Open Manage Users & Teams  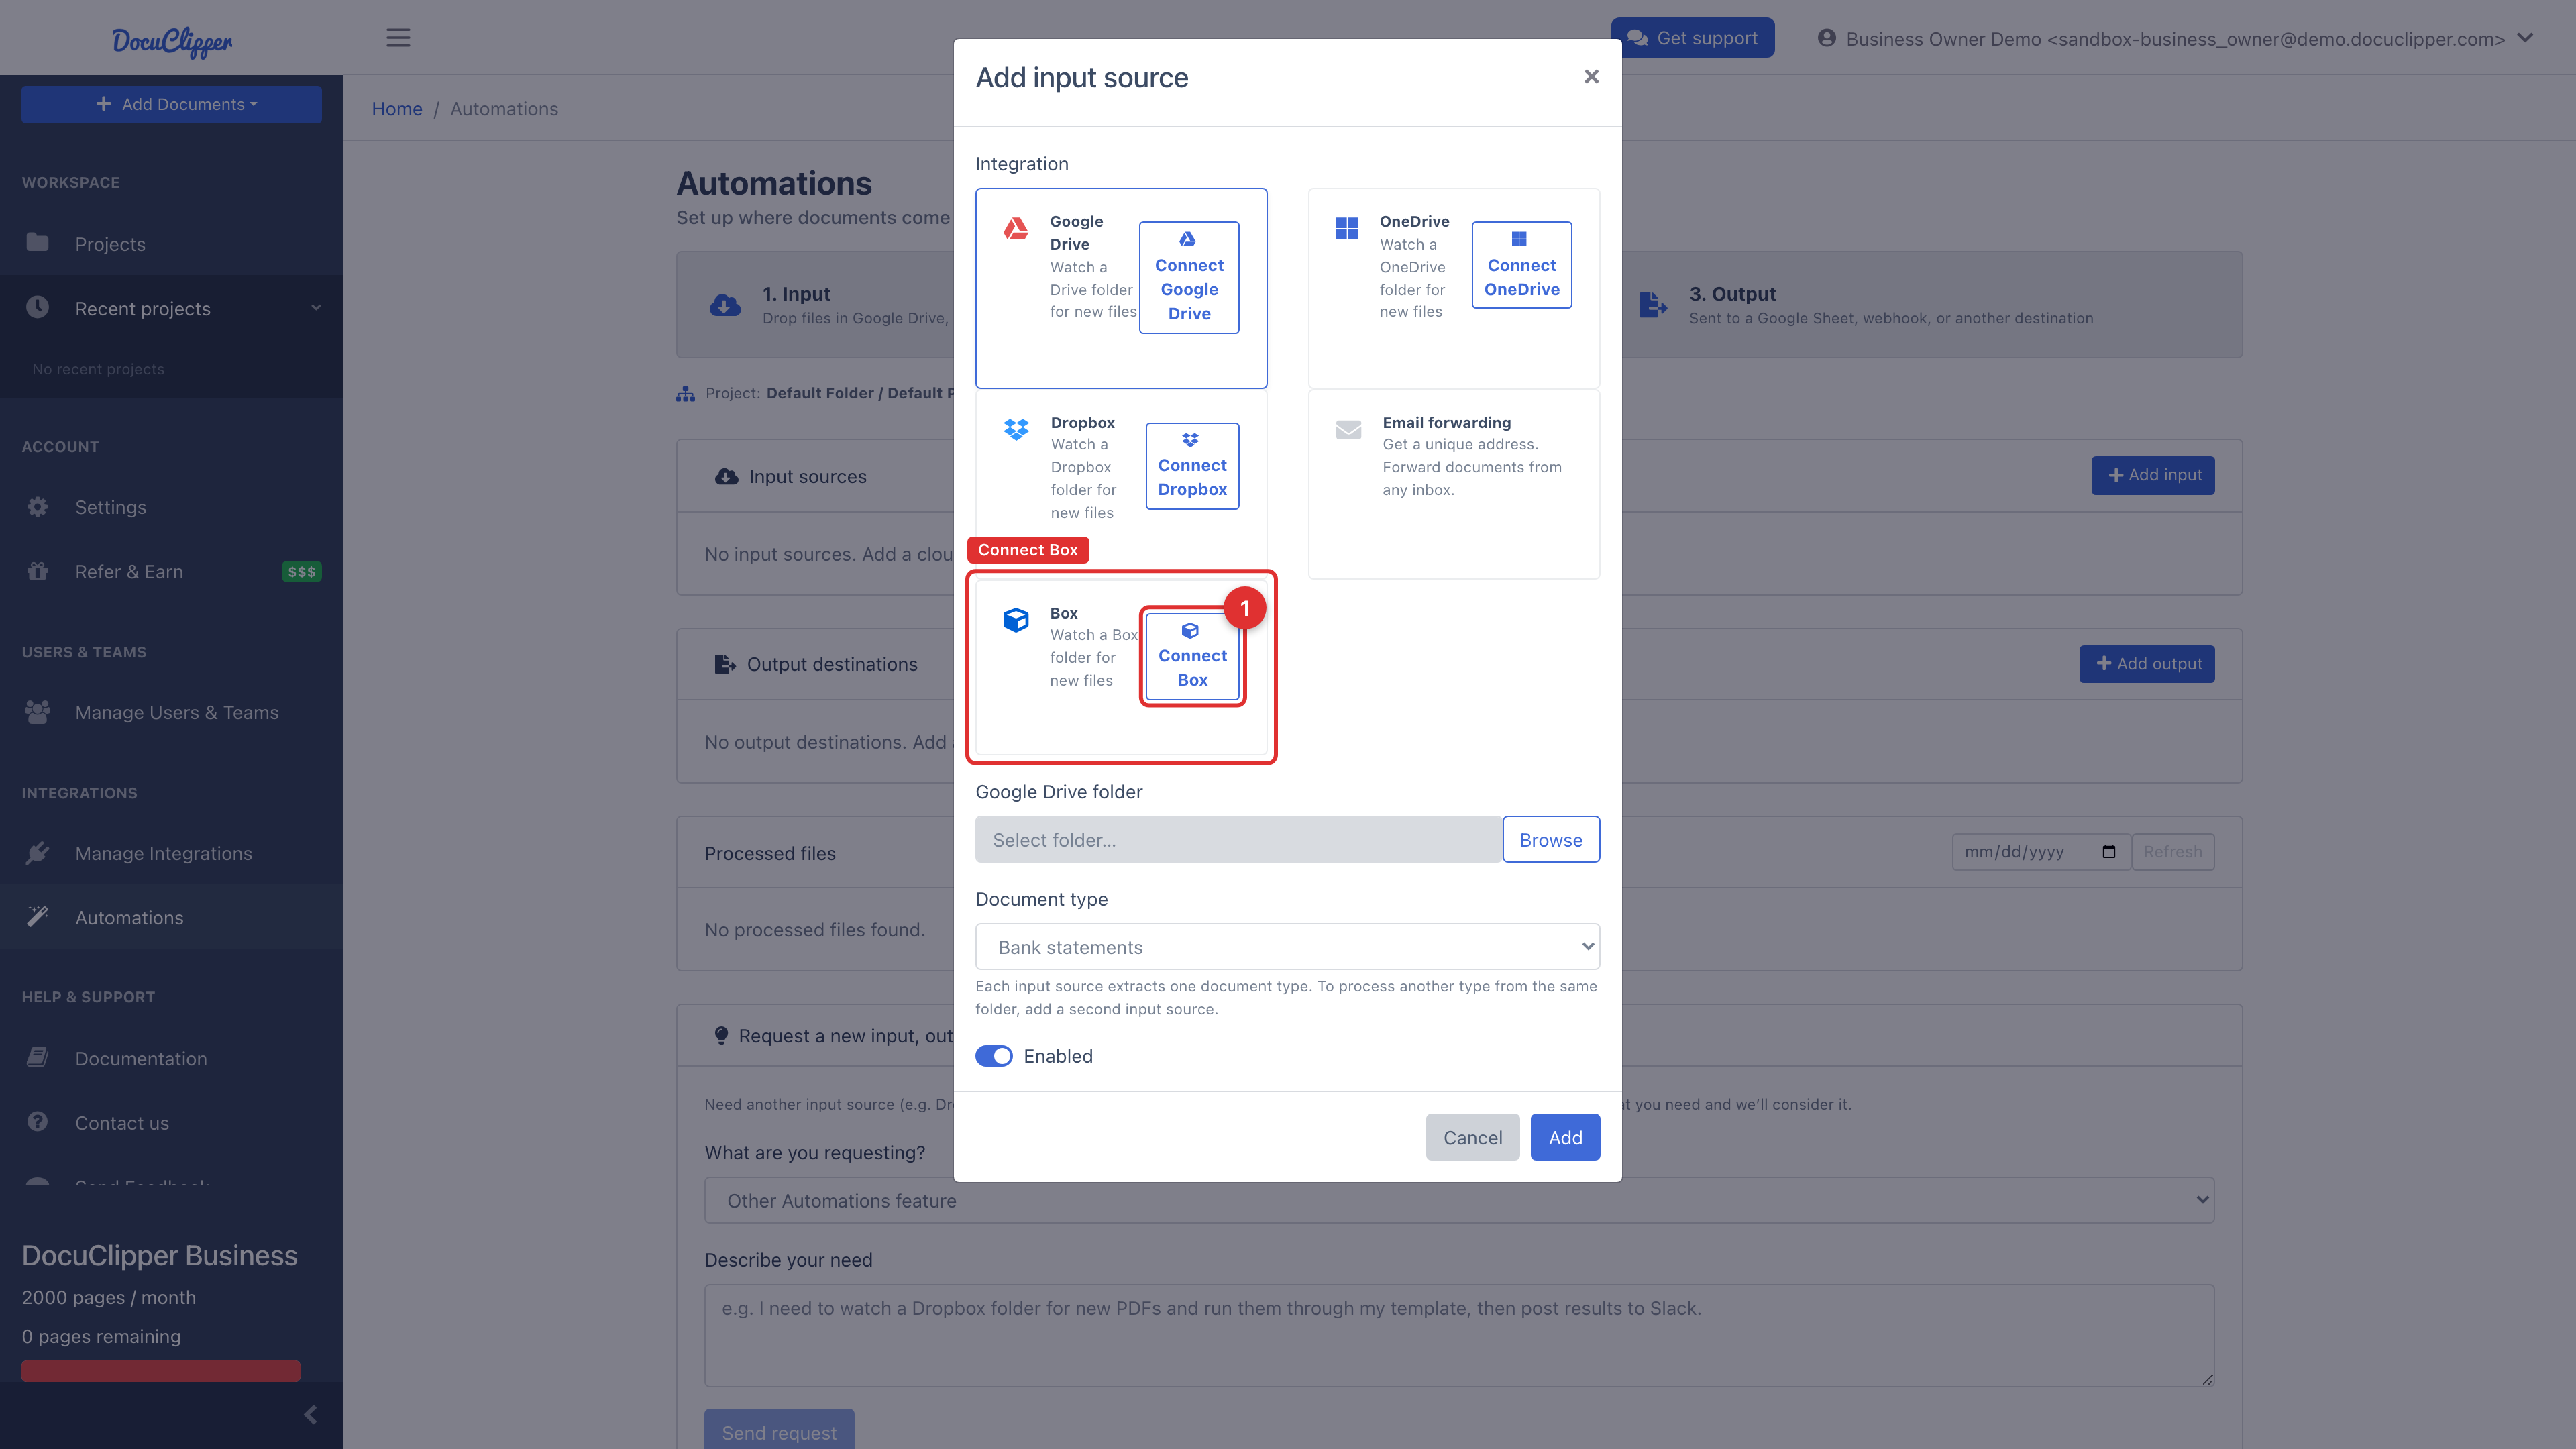(172, 712)
